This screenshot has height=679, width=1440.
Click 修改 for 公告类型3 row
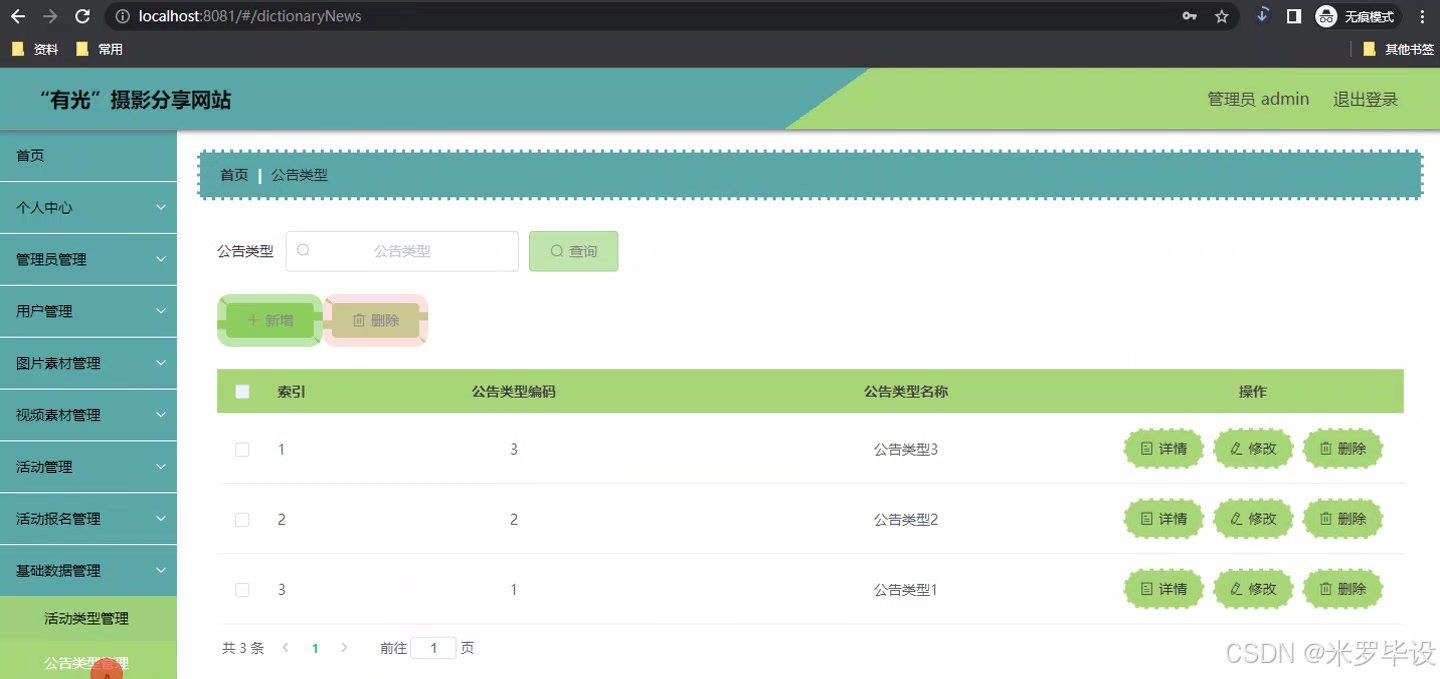click(1253, 449)
